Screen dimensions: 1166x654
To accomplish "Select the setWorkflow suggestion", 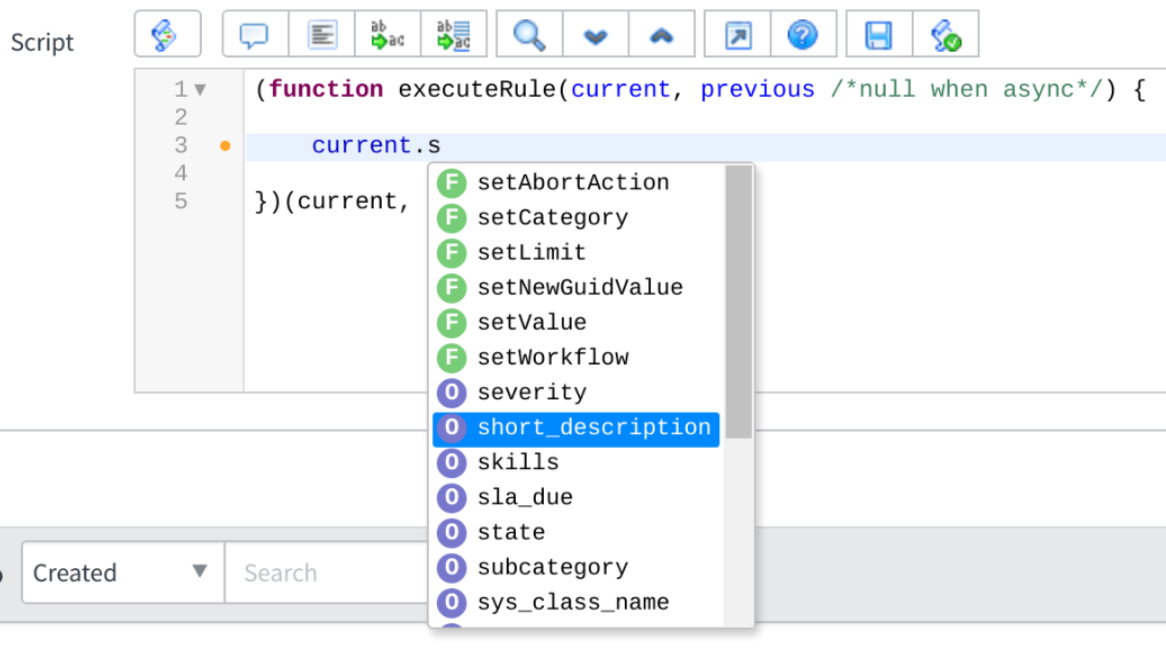I will point(576,358).
